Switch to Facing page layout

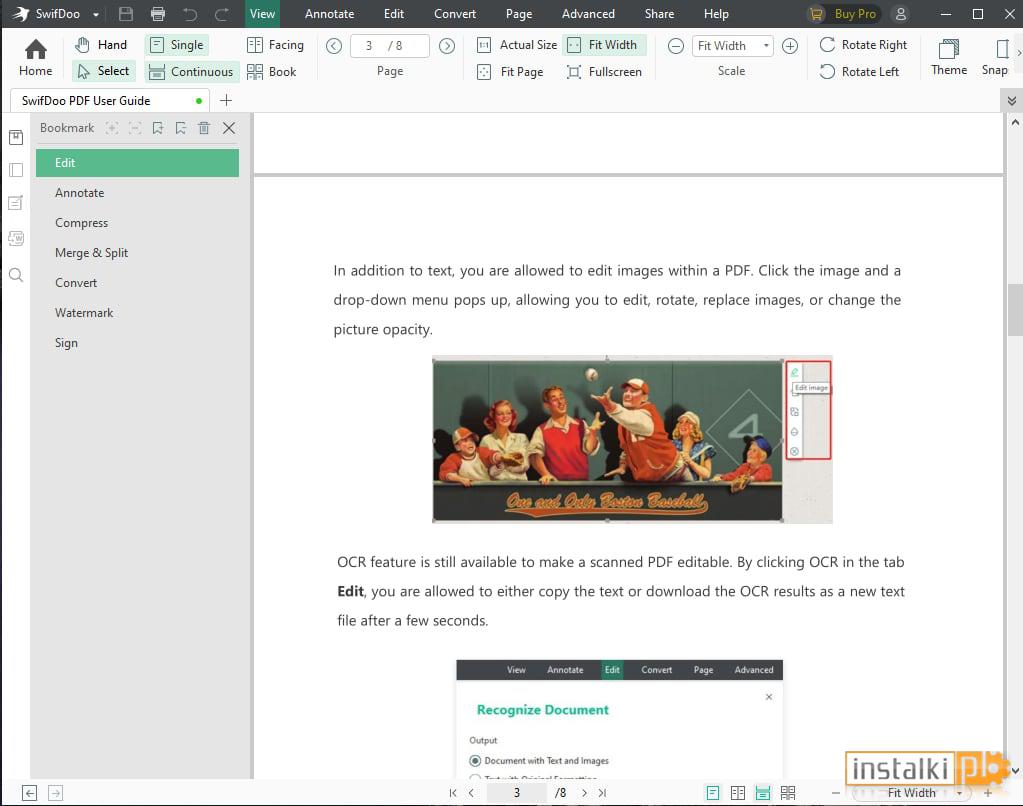click(x=275, y=44)
